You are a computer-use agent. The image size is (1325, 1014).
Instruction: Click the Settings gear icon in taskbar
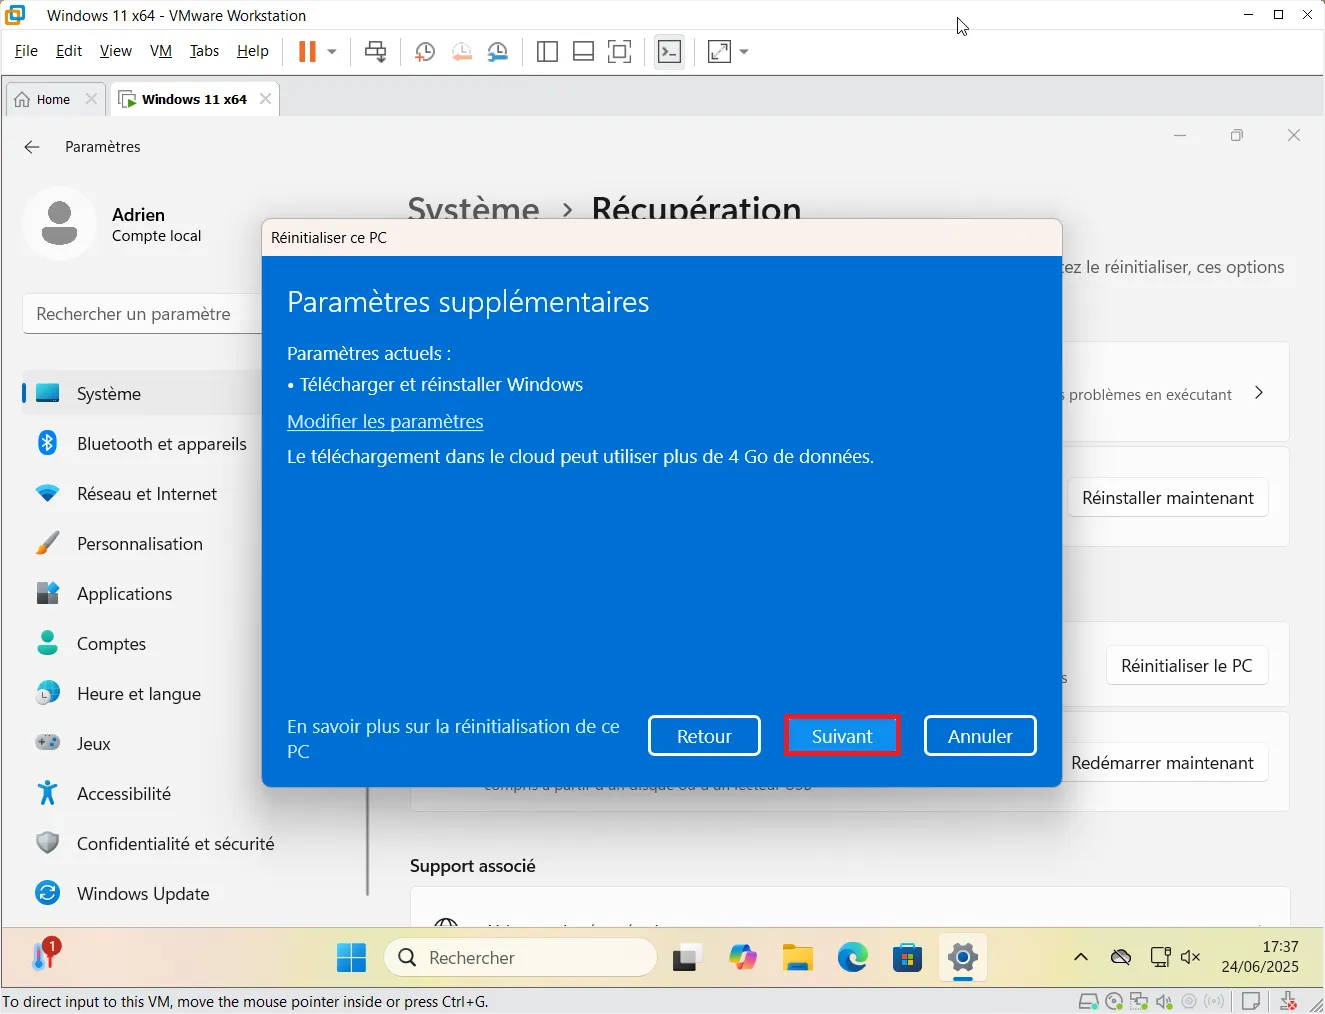(x=962, y=958)
